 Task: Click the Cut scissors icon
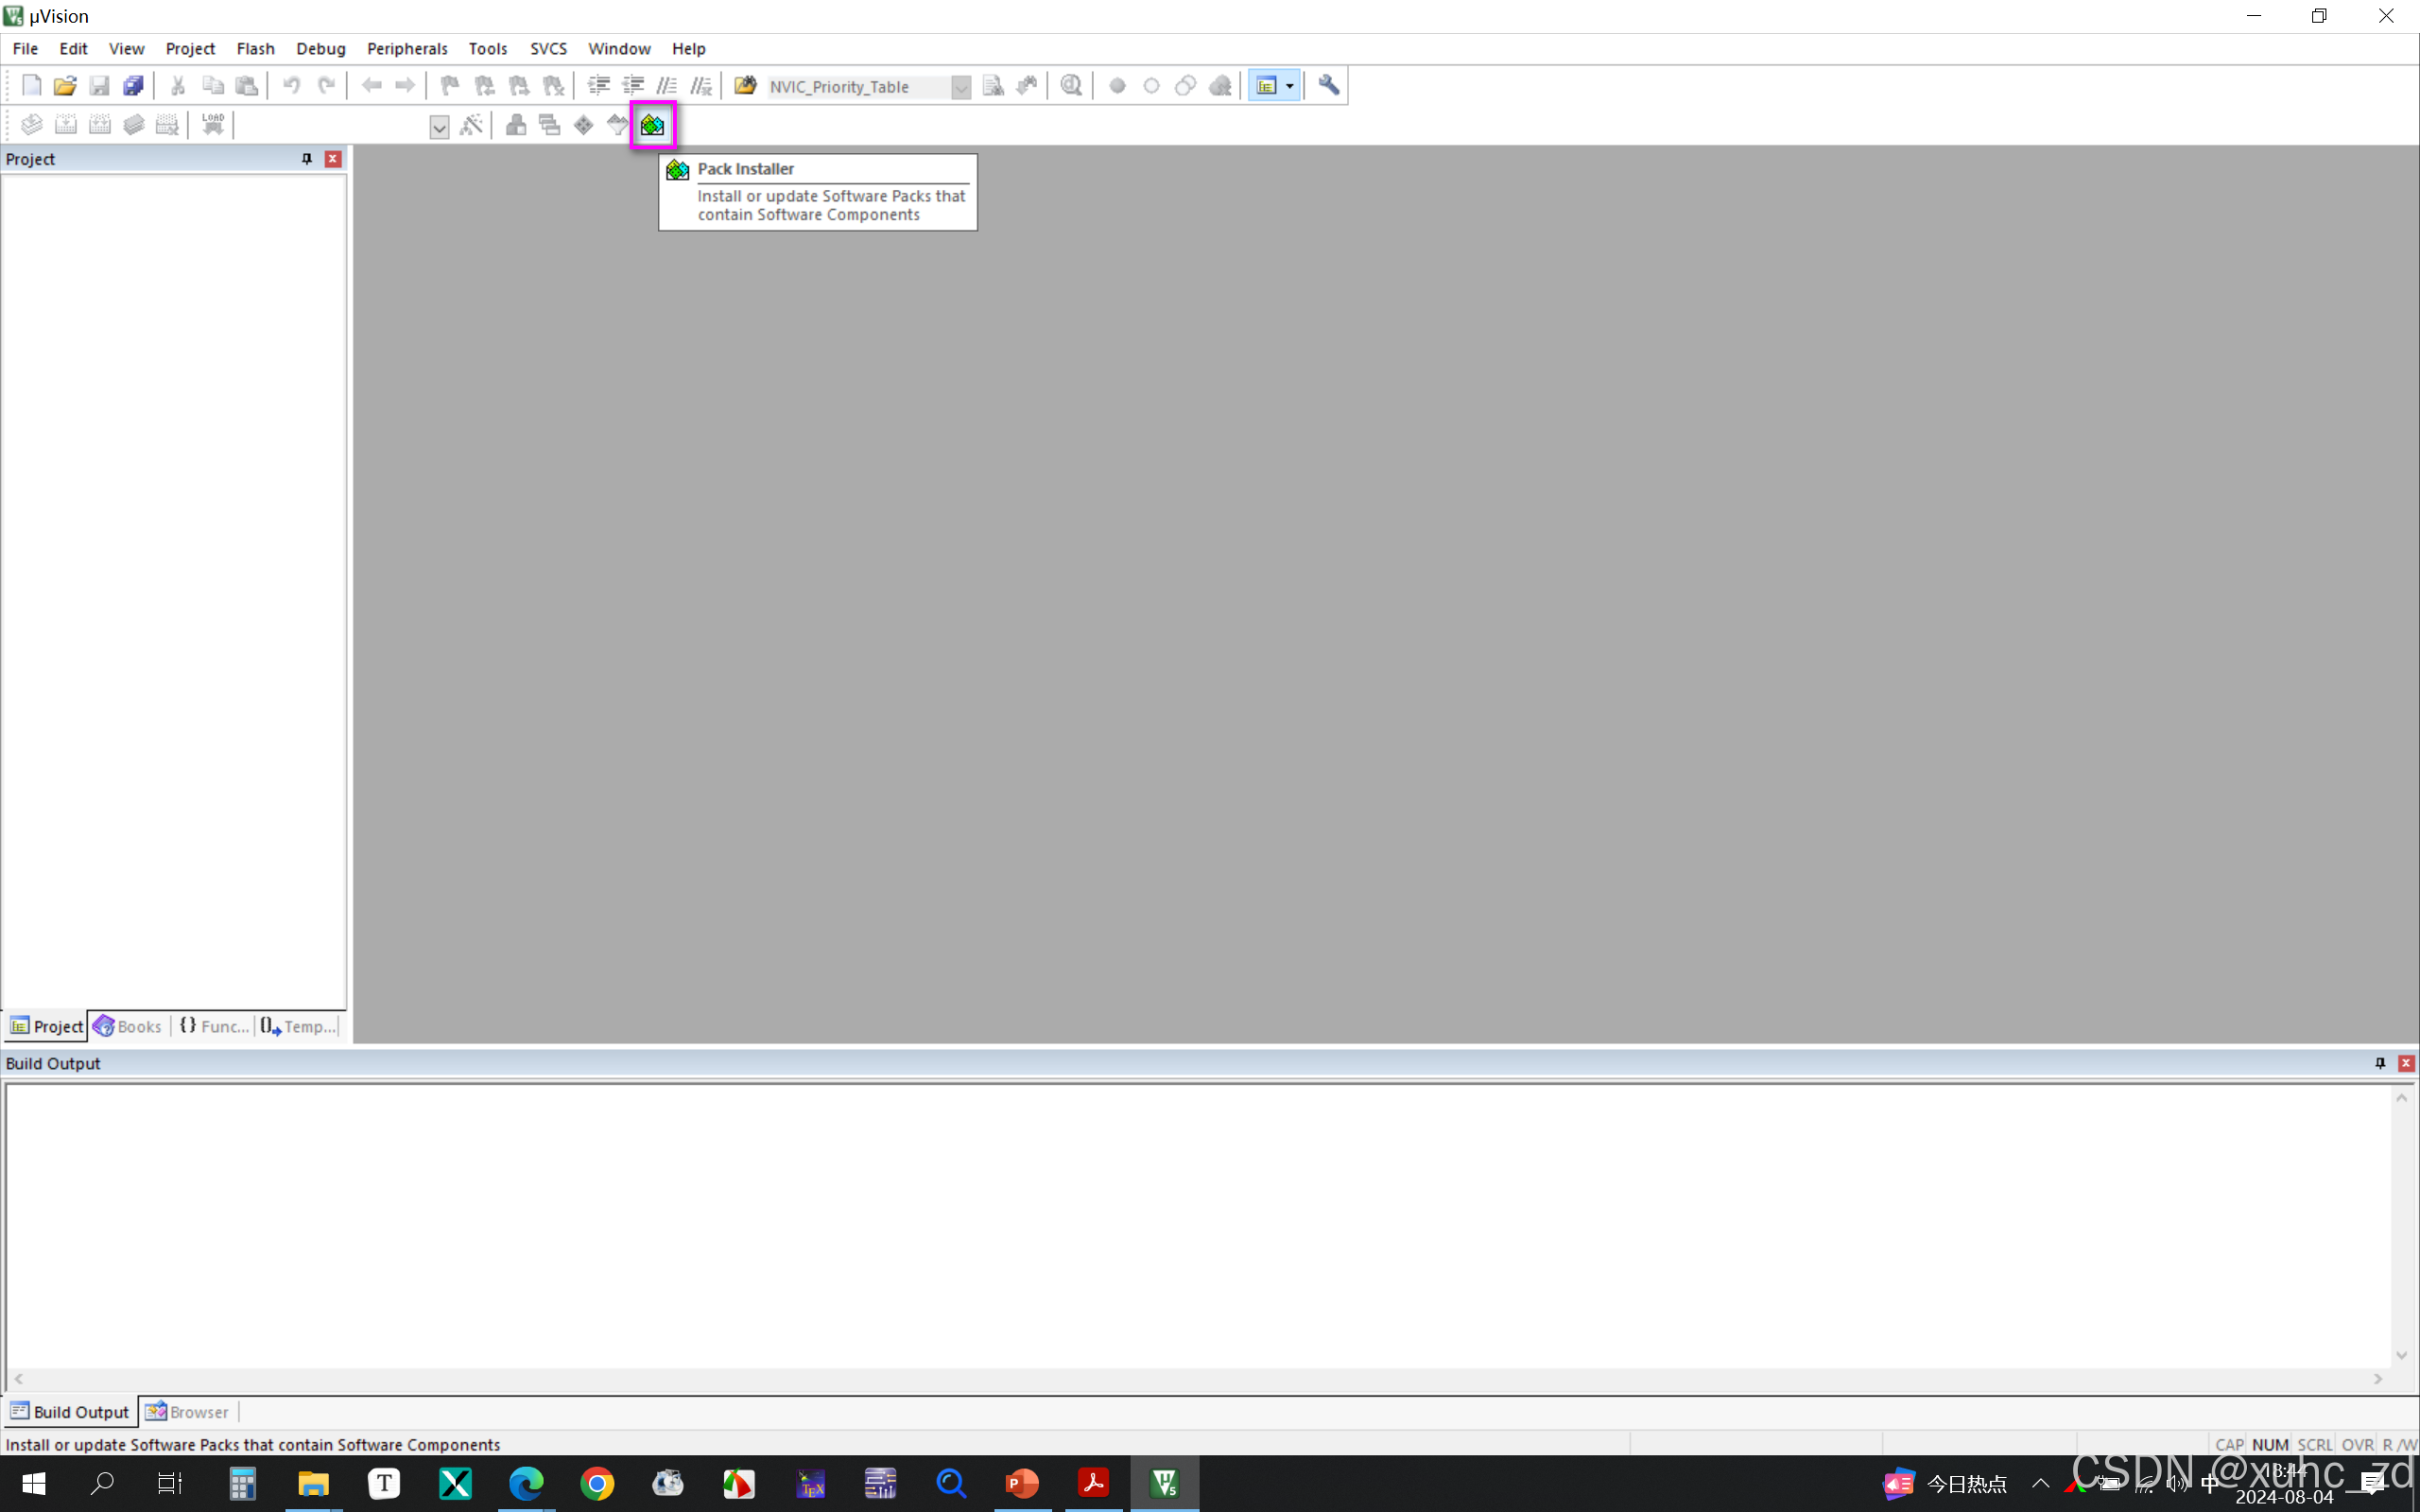coord(178,86)
